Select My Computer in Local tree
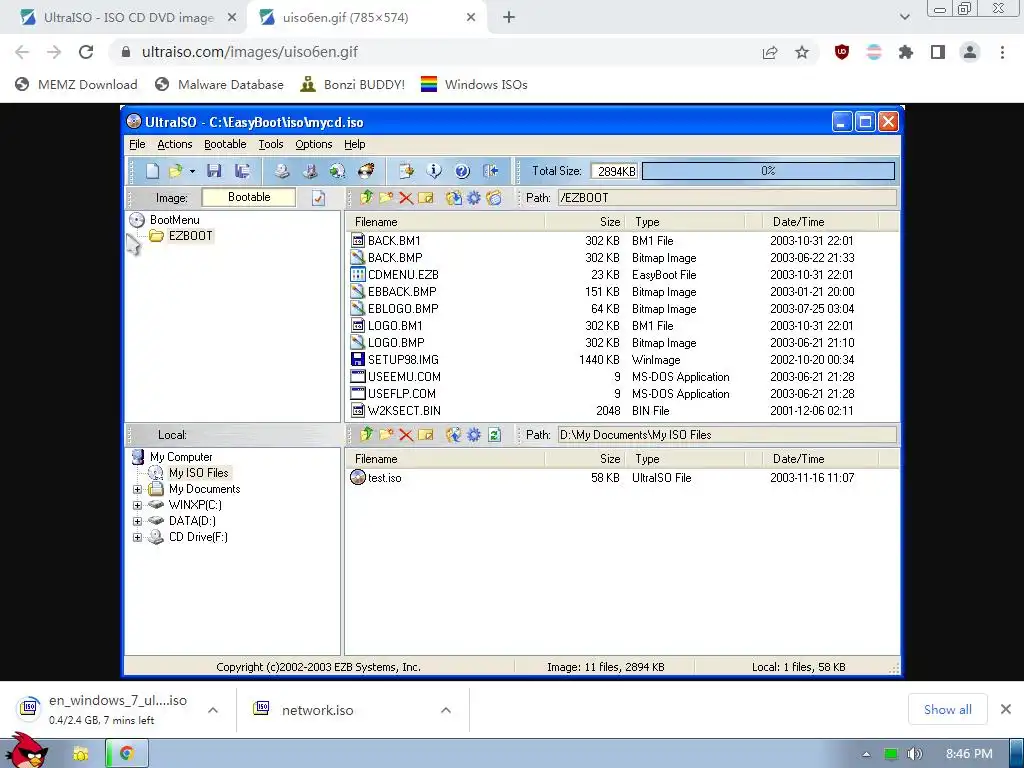Viewport: 1024px width, 768px height. pyautogui.click(x=181, y=457)
